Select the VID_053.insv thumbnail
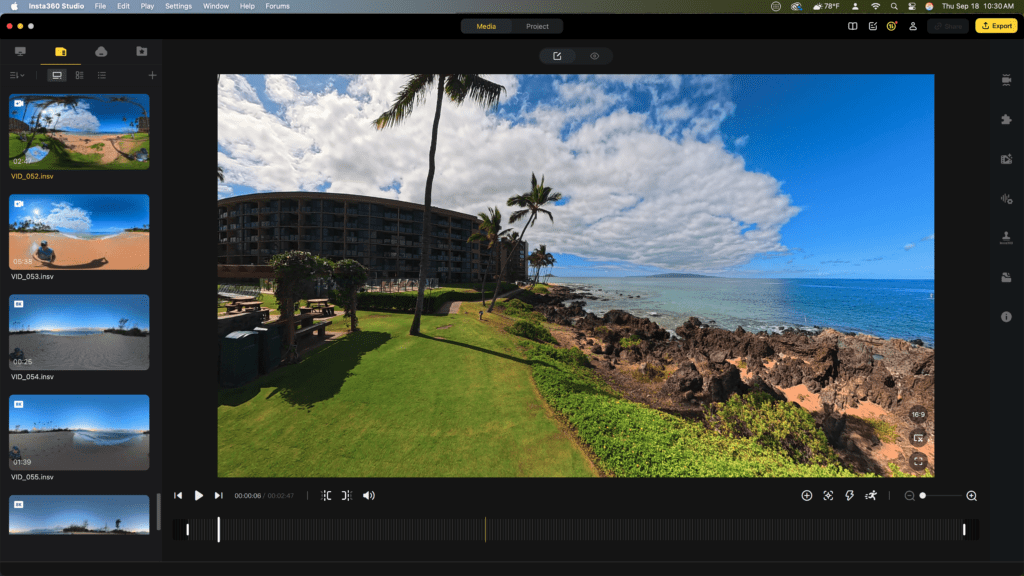The image size is (1024, 576). tap(79, 232)
